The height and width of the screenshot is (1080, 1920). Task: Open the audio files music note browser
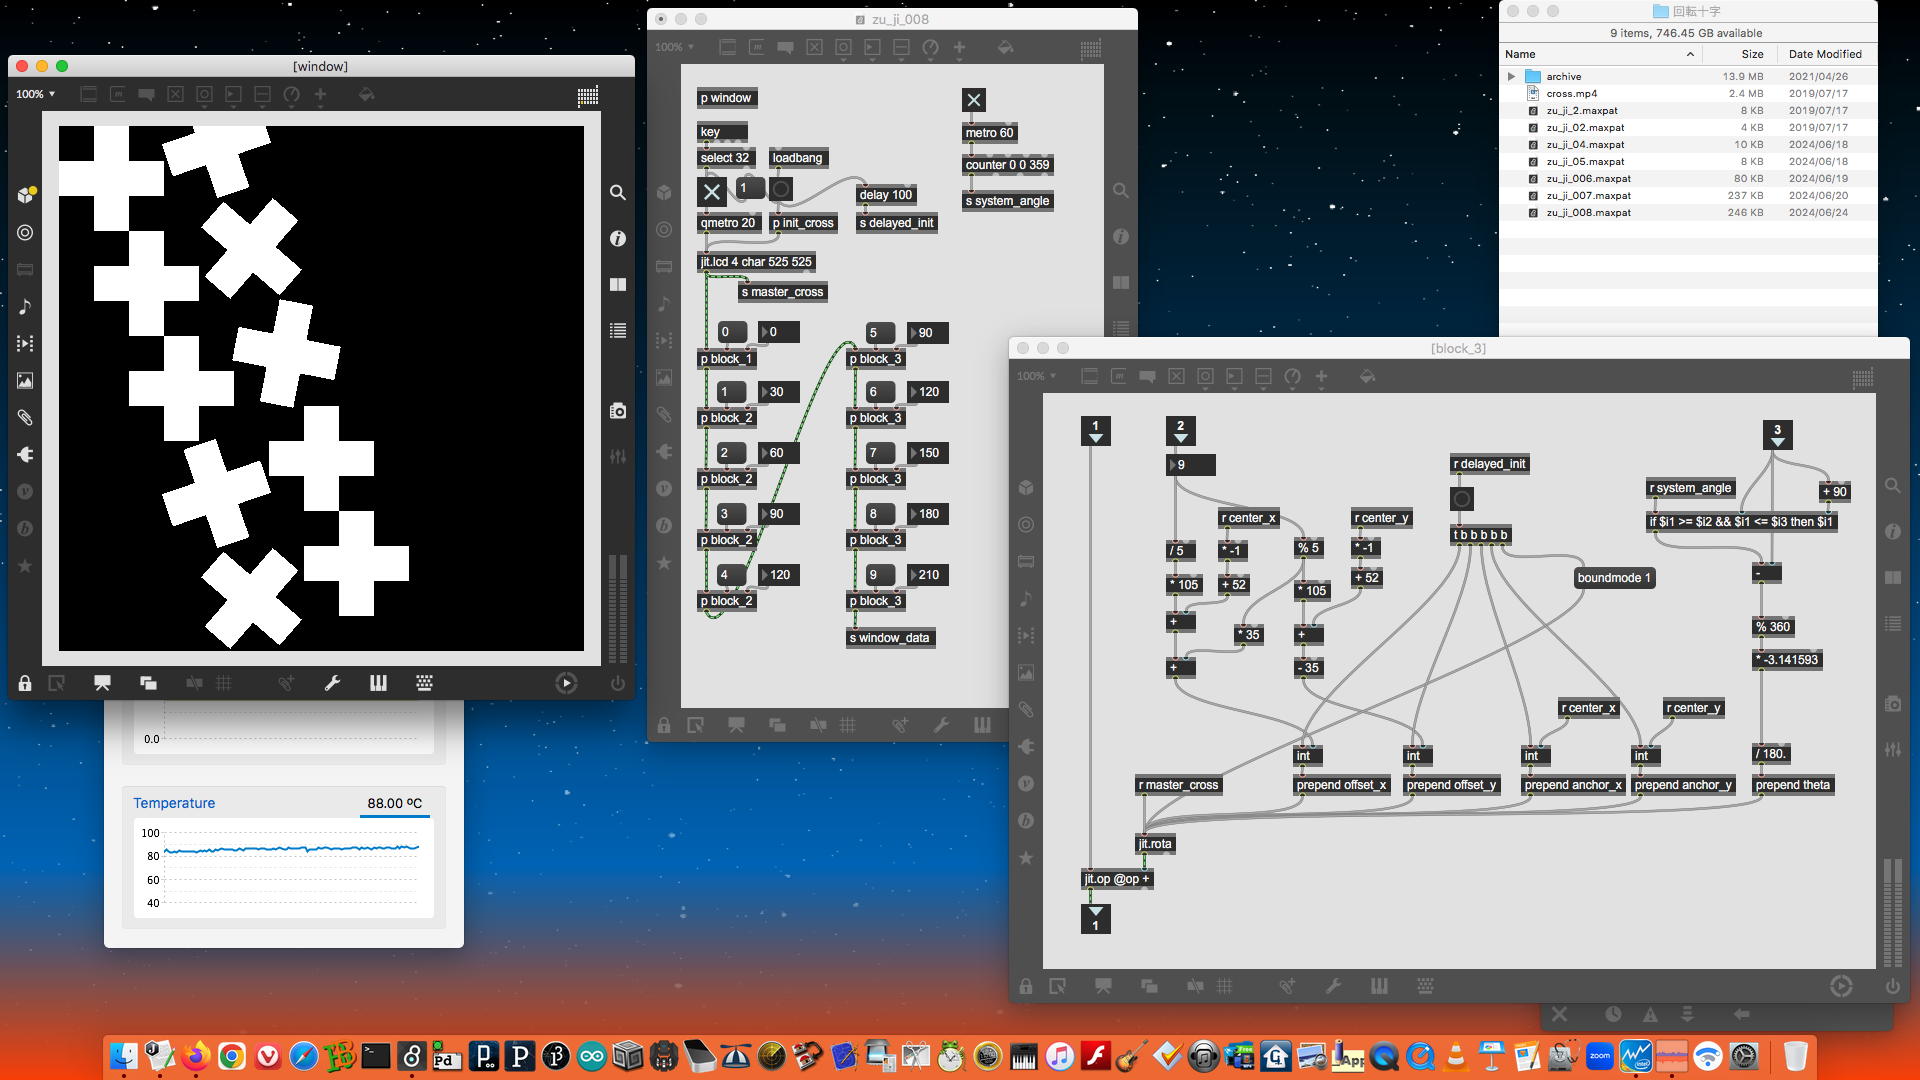coord(25,306)
